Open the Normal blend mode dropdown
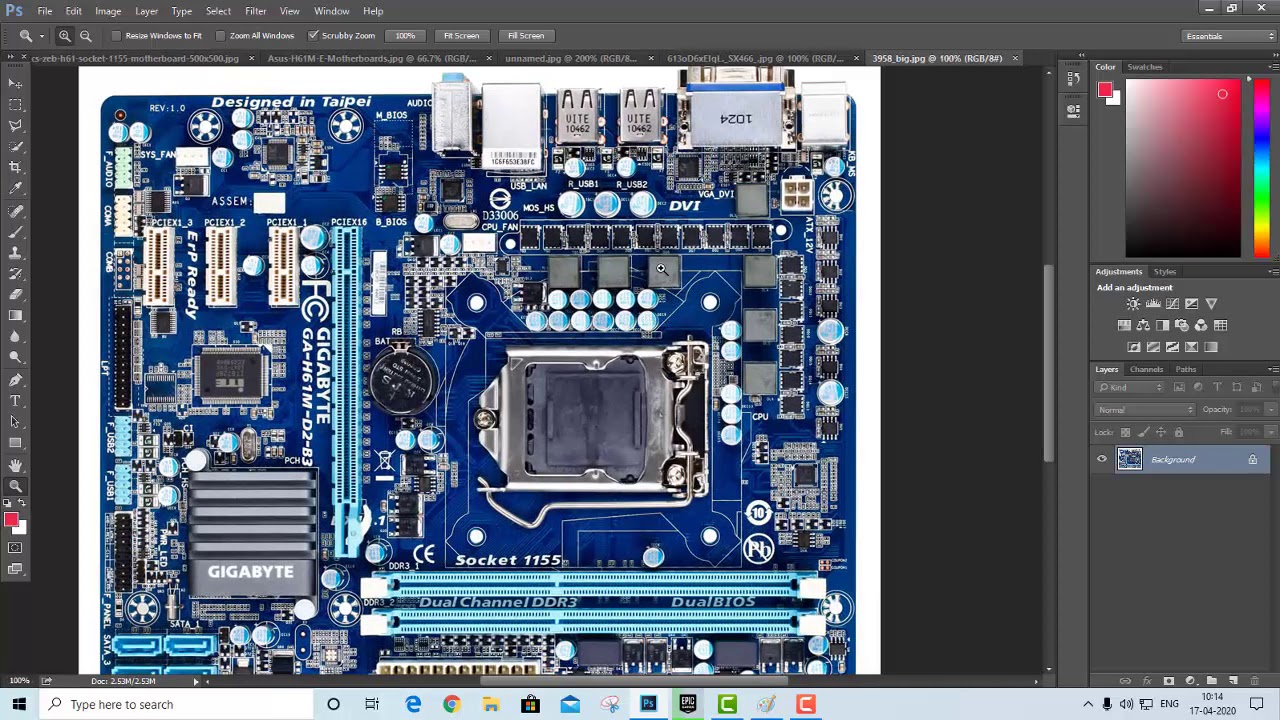This screenshot has width=1280, height=720. (x=1145, y=410)
